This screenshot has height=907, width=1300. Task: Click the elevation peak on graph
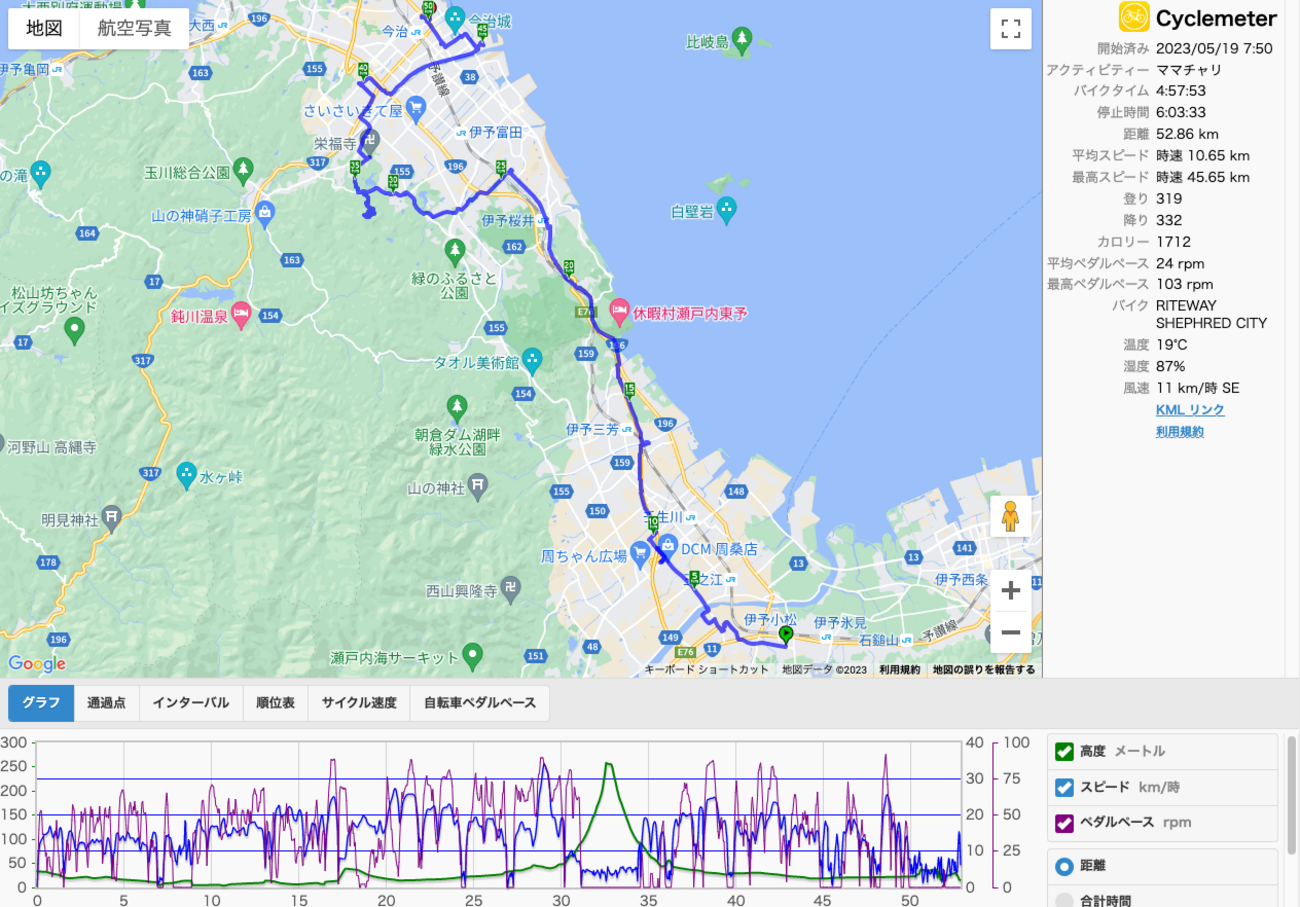[608, 765]
